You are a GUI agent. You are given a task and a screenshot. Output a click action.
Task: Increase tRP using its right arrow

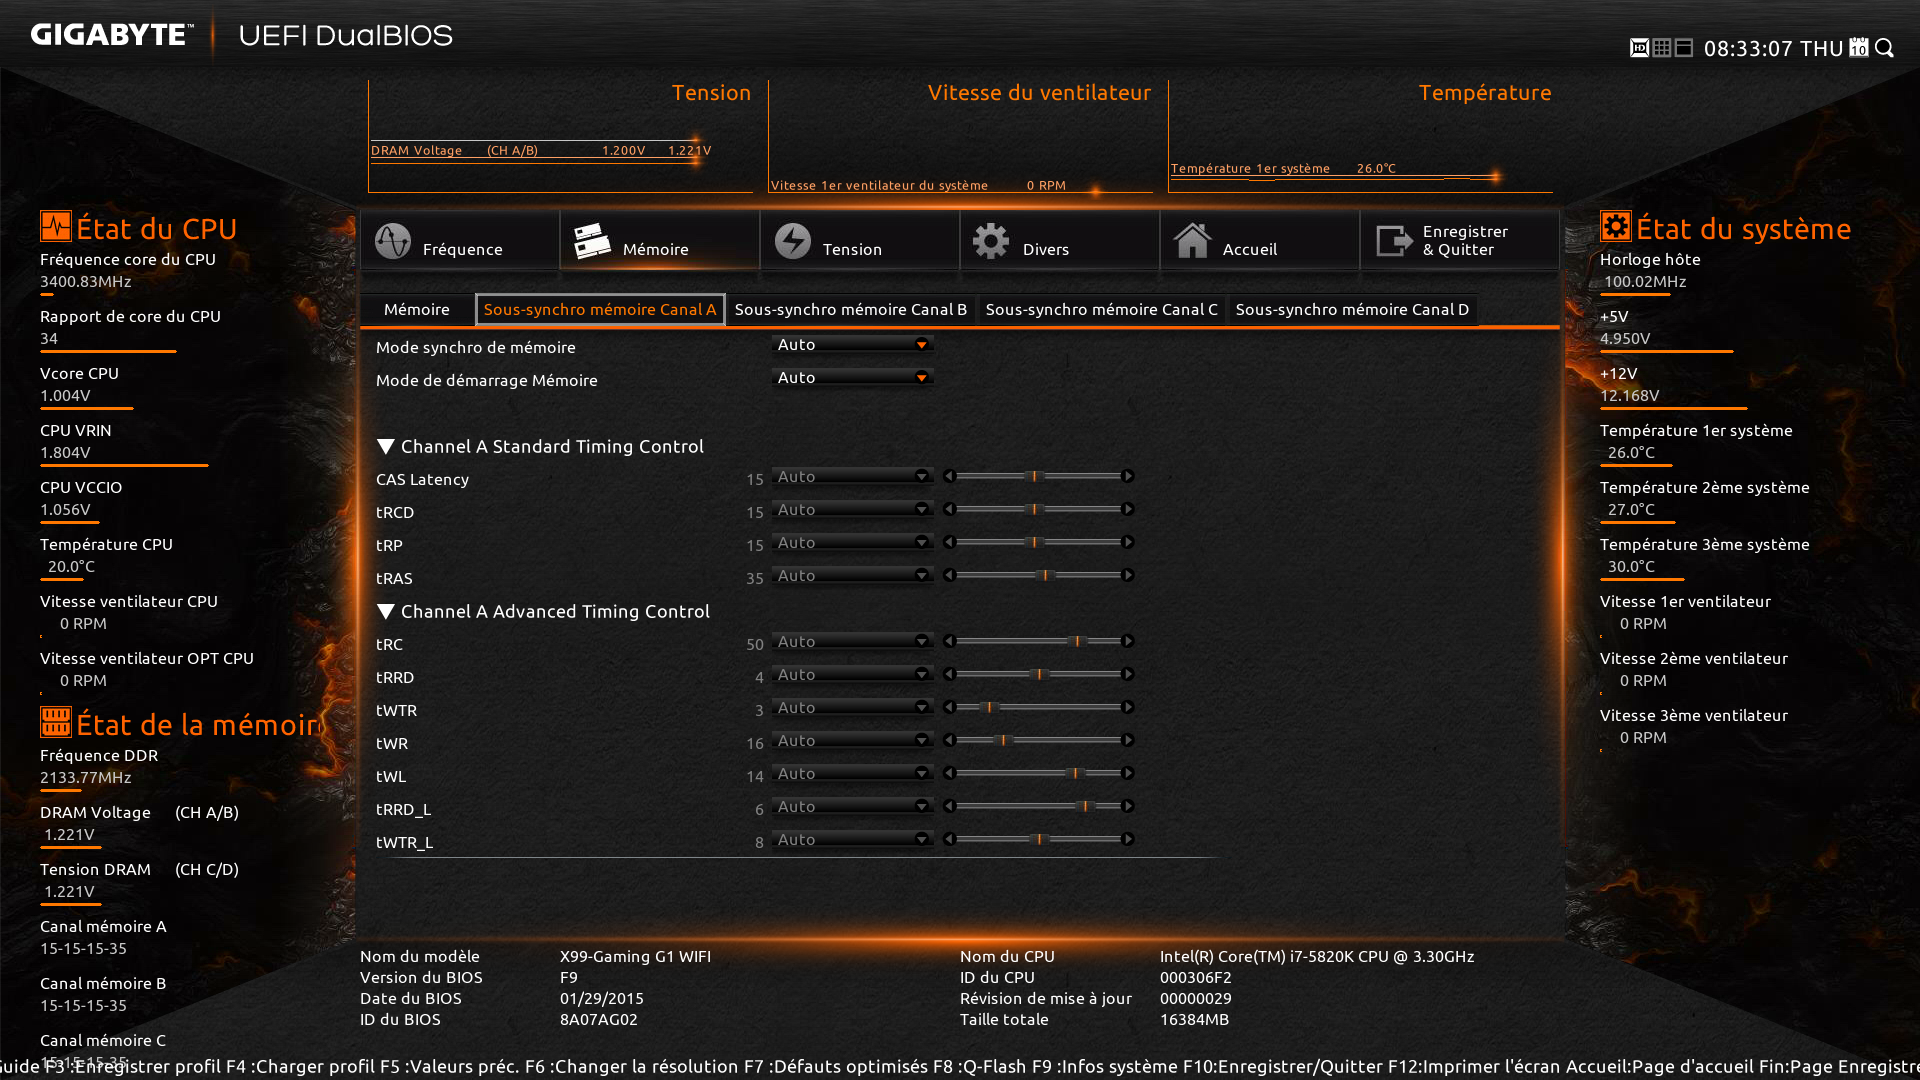point(1128,542)
